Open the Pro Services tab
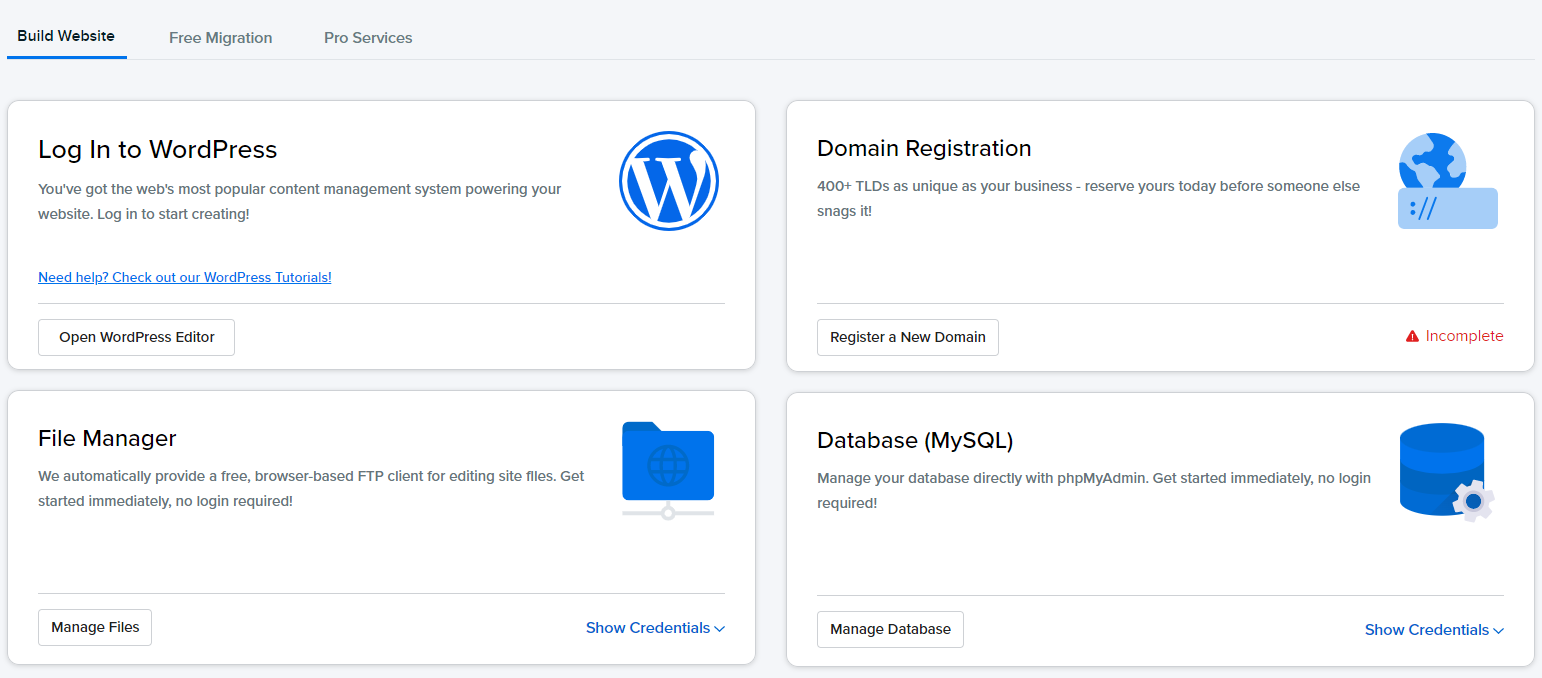The height and width of the screenshot is (678, 1542). click(x=368, y=38)
